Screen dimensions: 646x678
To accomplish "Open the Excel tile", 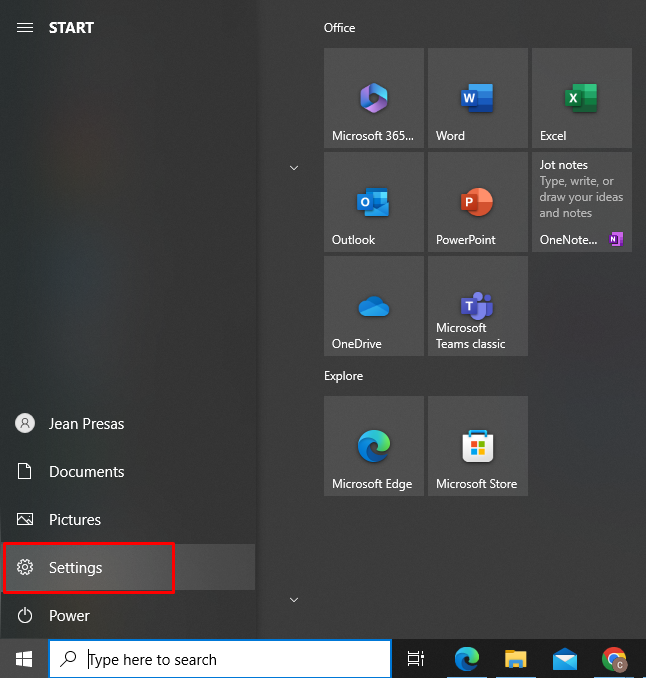I will [x=582, y=98].
